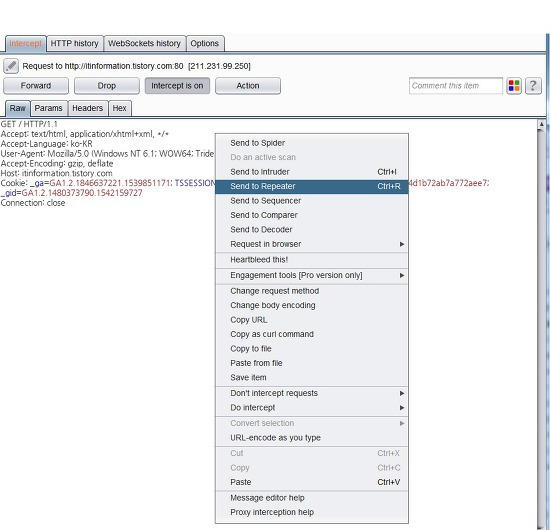This screenshot has height=530, width=550.
Task: Choose Send to Decoder
Action: 311,229
